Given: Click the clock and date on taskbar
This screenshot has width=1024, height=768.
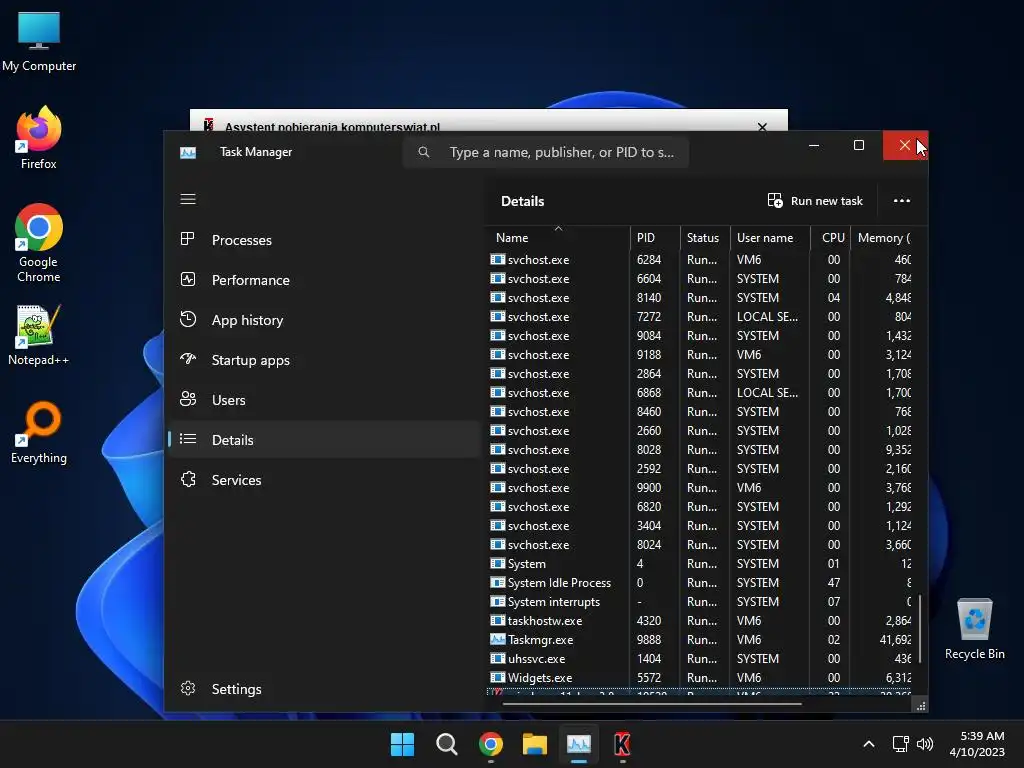Looking at the screenshot, I should (x=977, y=744).
